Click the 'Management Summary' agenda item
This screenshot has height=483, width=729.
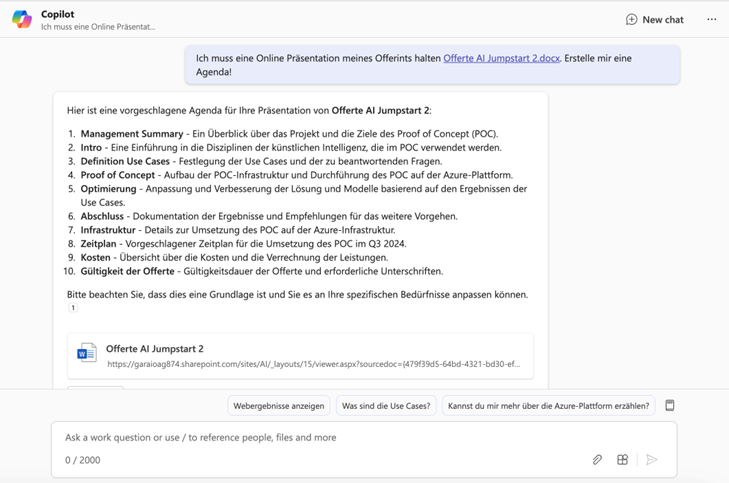pos(132,134)
